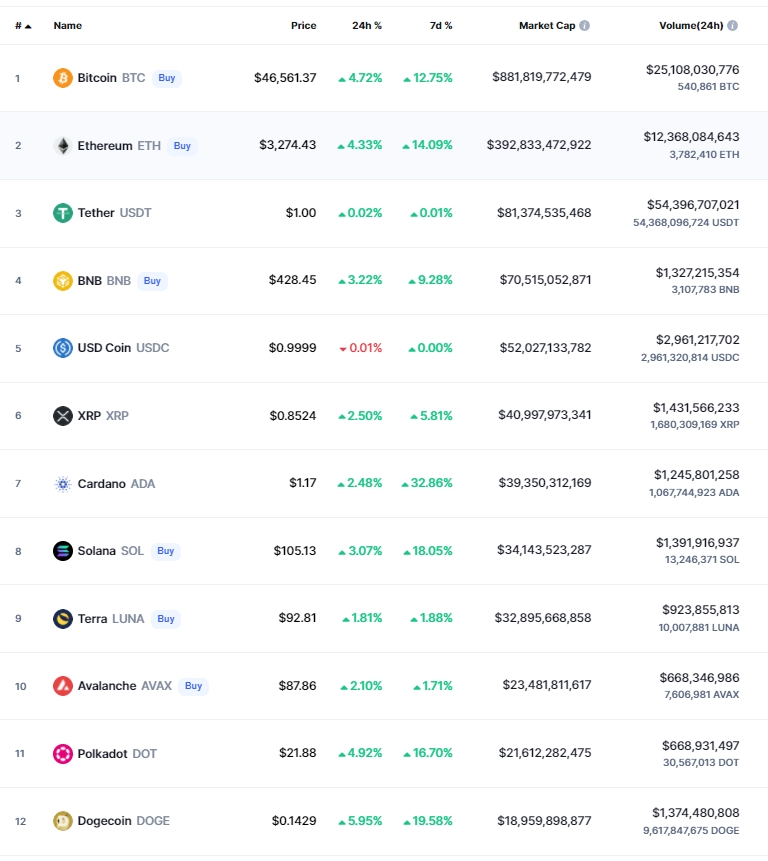Click the Polkadot pink logo icon
Screen dimensions: 768x861
point(63,753)
